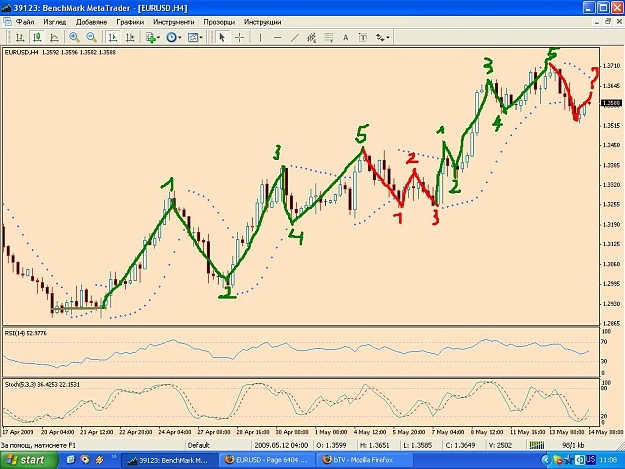625x469 pixels.
Task: Click the 1.3710 price scale label
Action: [x=612, y=66]
